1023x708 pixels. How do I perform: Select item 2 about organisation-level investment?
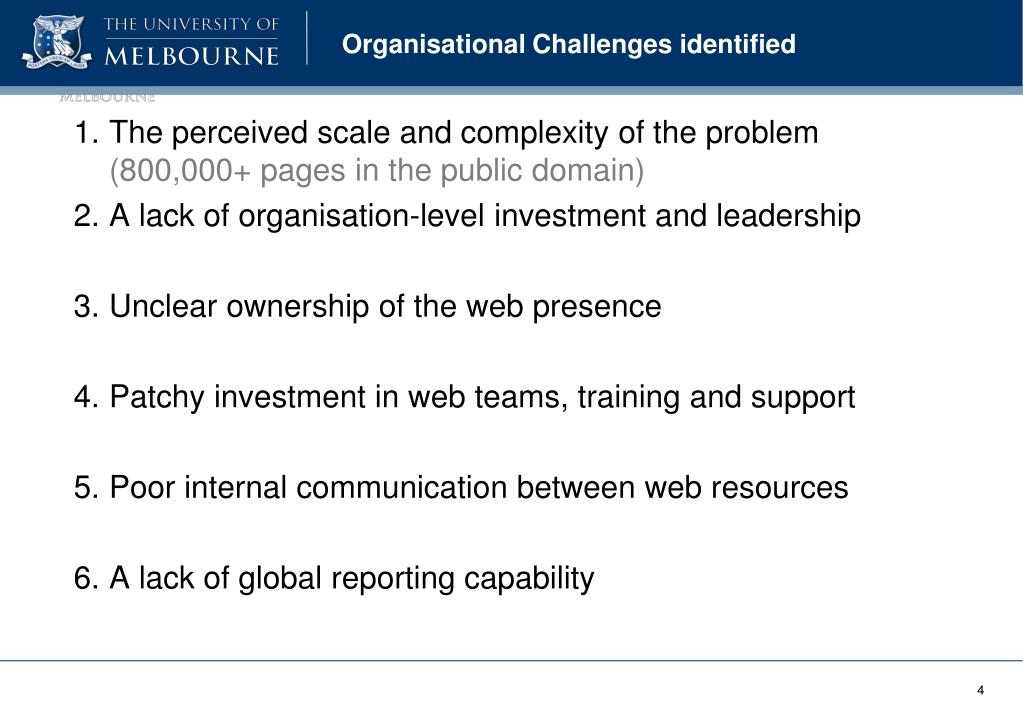click(x=467, y=216)
